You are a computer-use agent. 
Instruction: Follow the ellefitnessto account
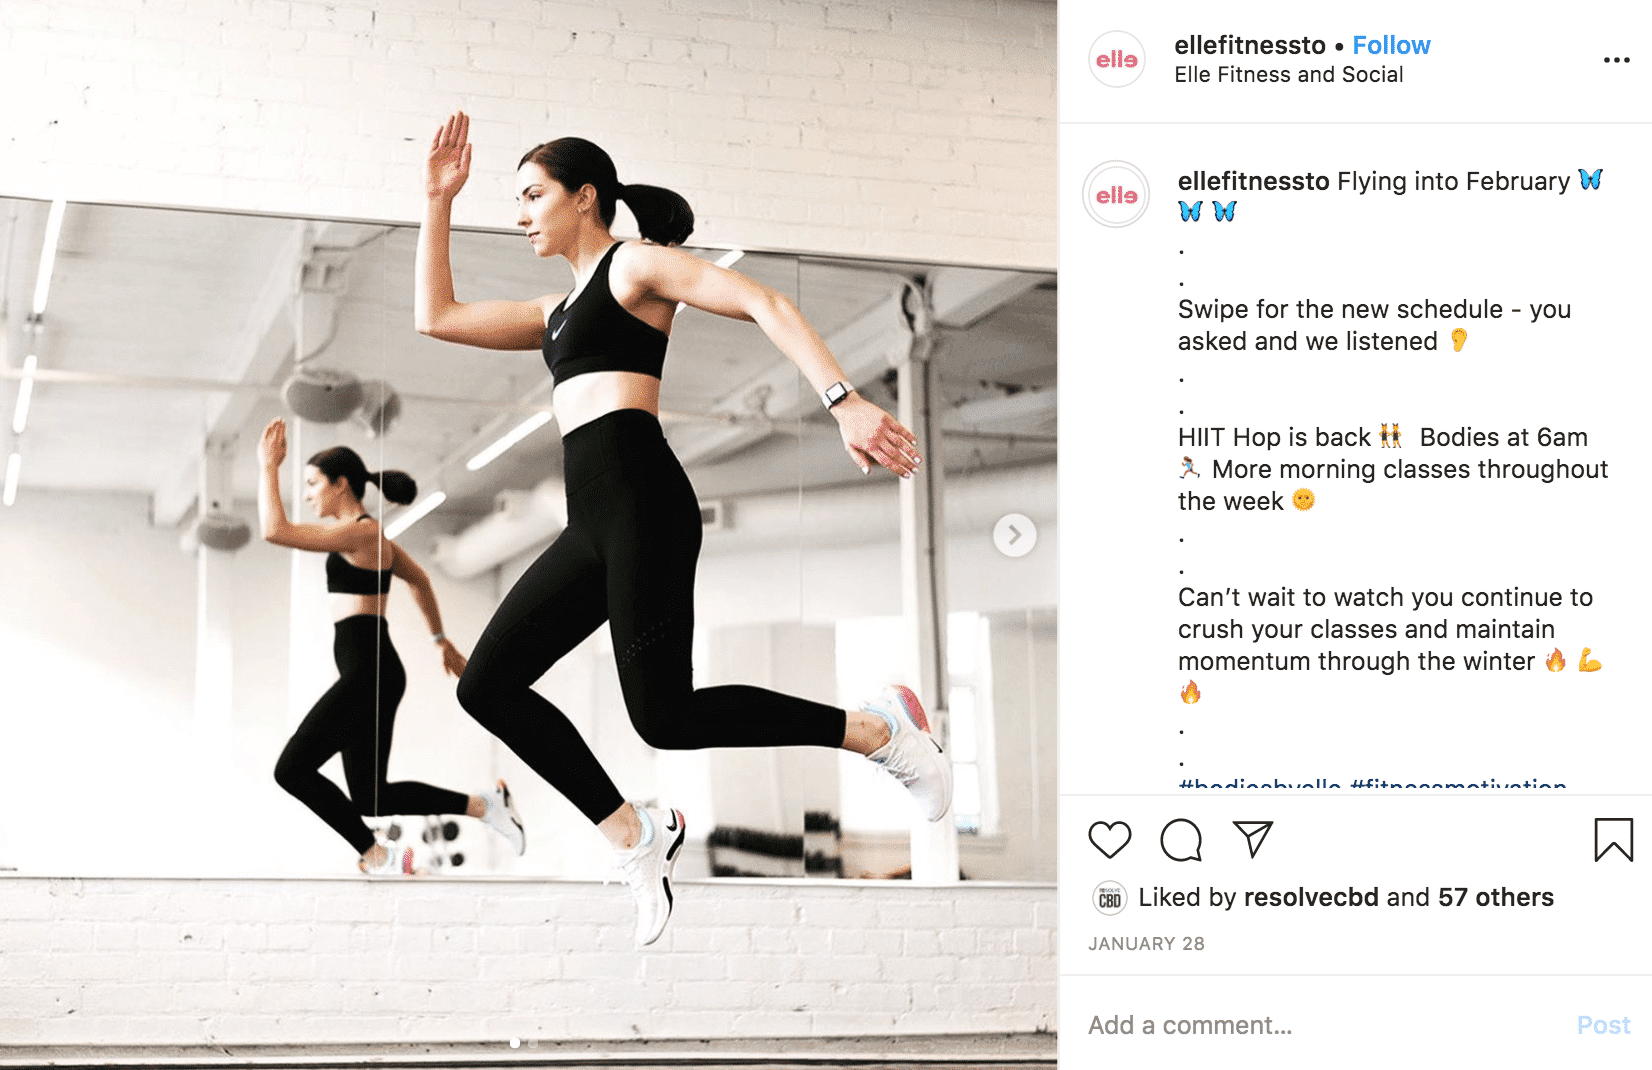click(x=1391, y=45)
